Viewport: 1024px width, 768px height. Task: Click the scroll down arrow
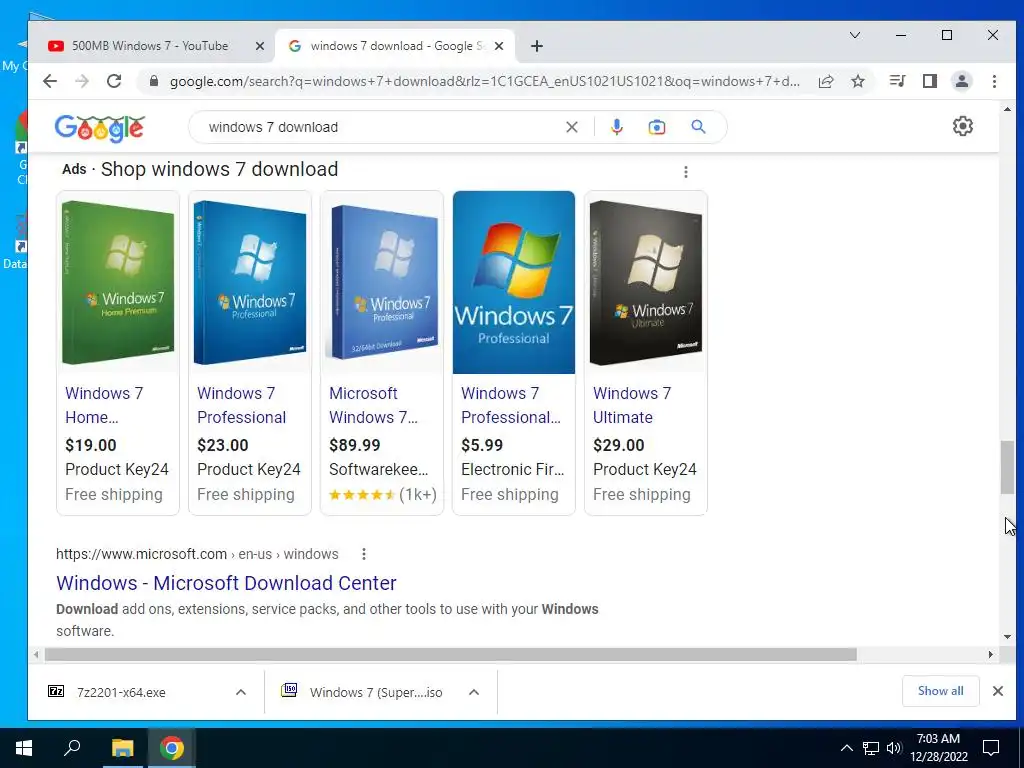(1007, 637)
